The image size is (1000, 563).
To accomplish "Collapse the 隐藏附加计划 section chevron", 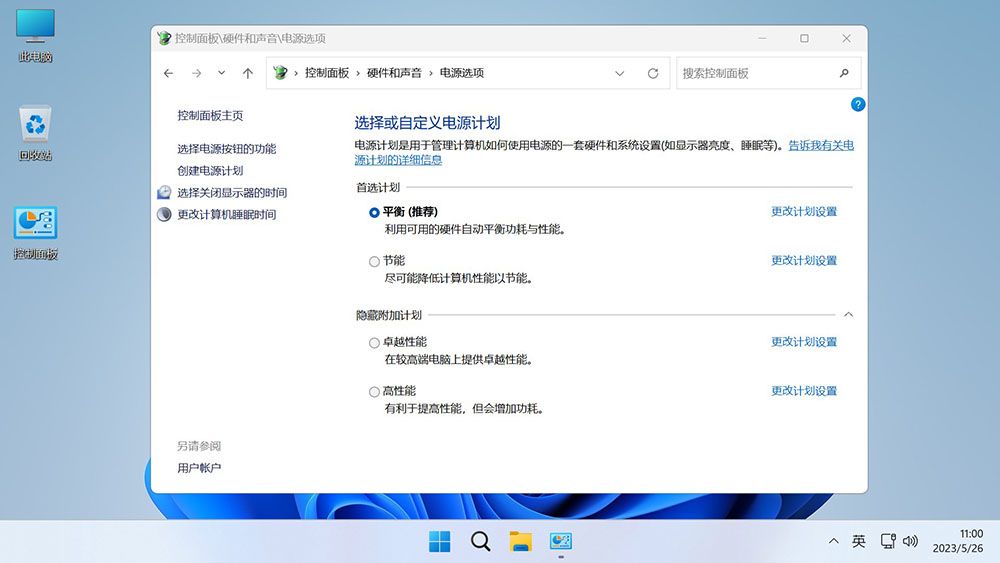I will [848, 314].
